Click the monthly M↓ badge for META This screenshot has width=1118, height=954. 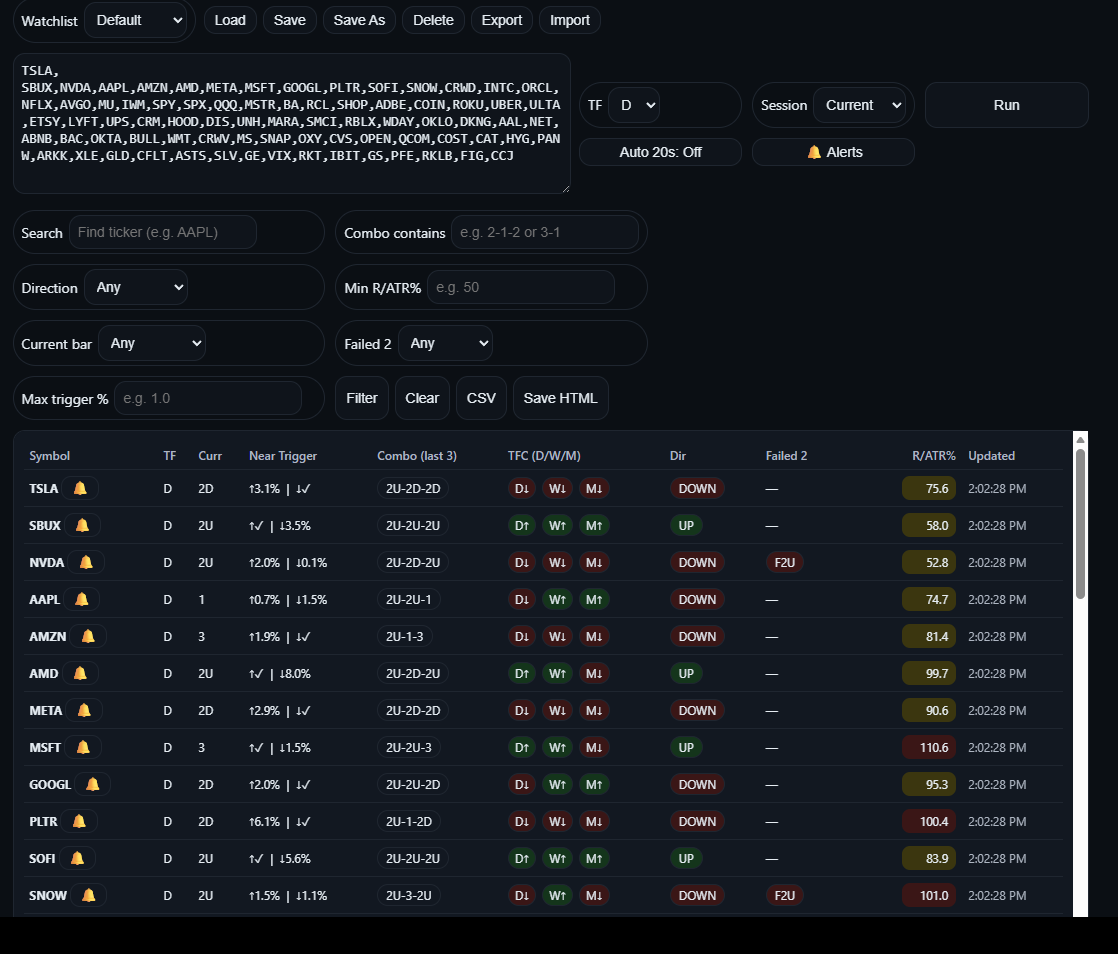(x=594, y=710)
